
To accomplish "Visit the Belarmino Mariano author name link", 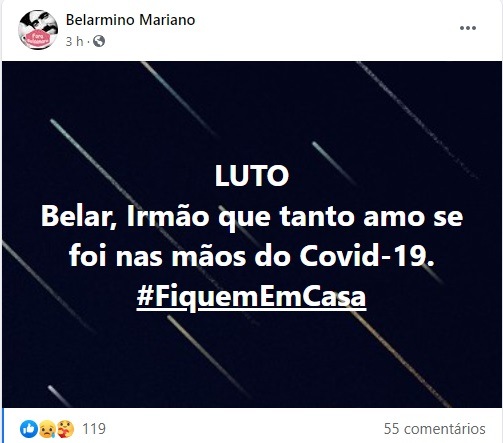I will point(130,20).
